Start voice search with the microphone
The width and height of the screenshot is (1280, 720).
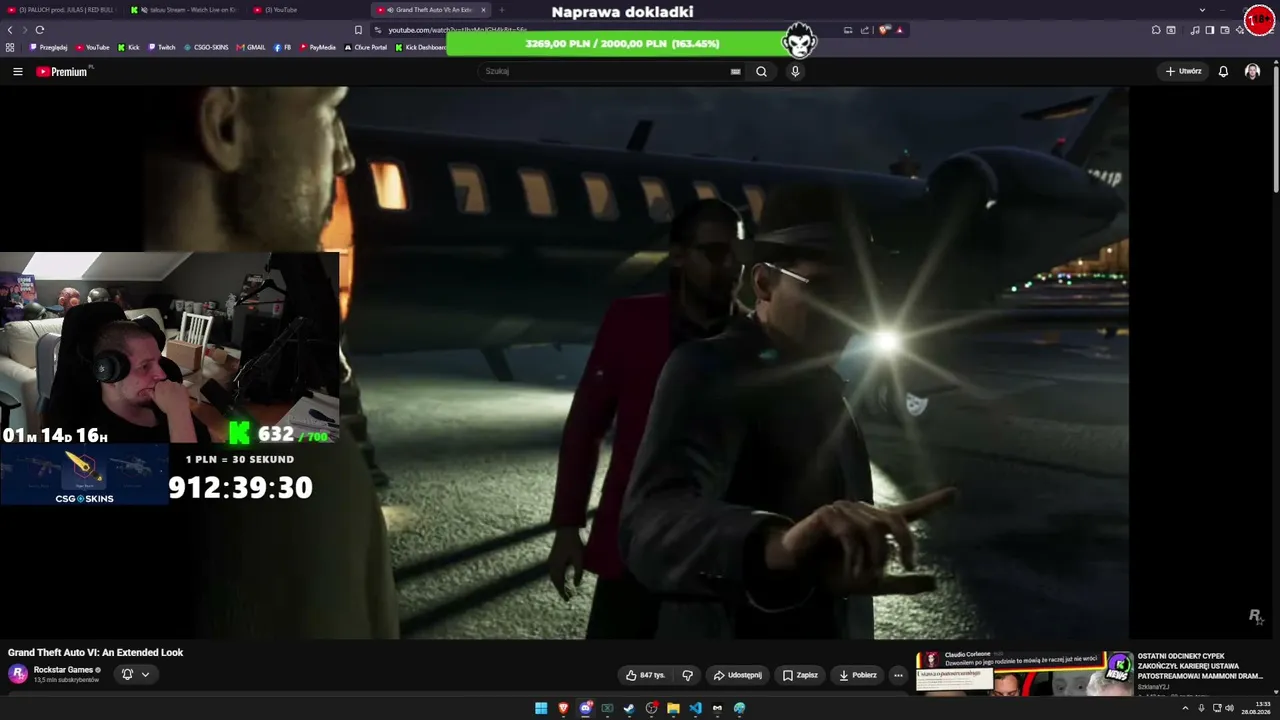coord(795,72)
